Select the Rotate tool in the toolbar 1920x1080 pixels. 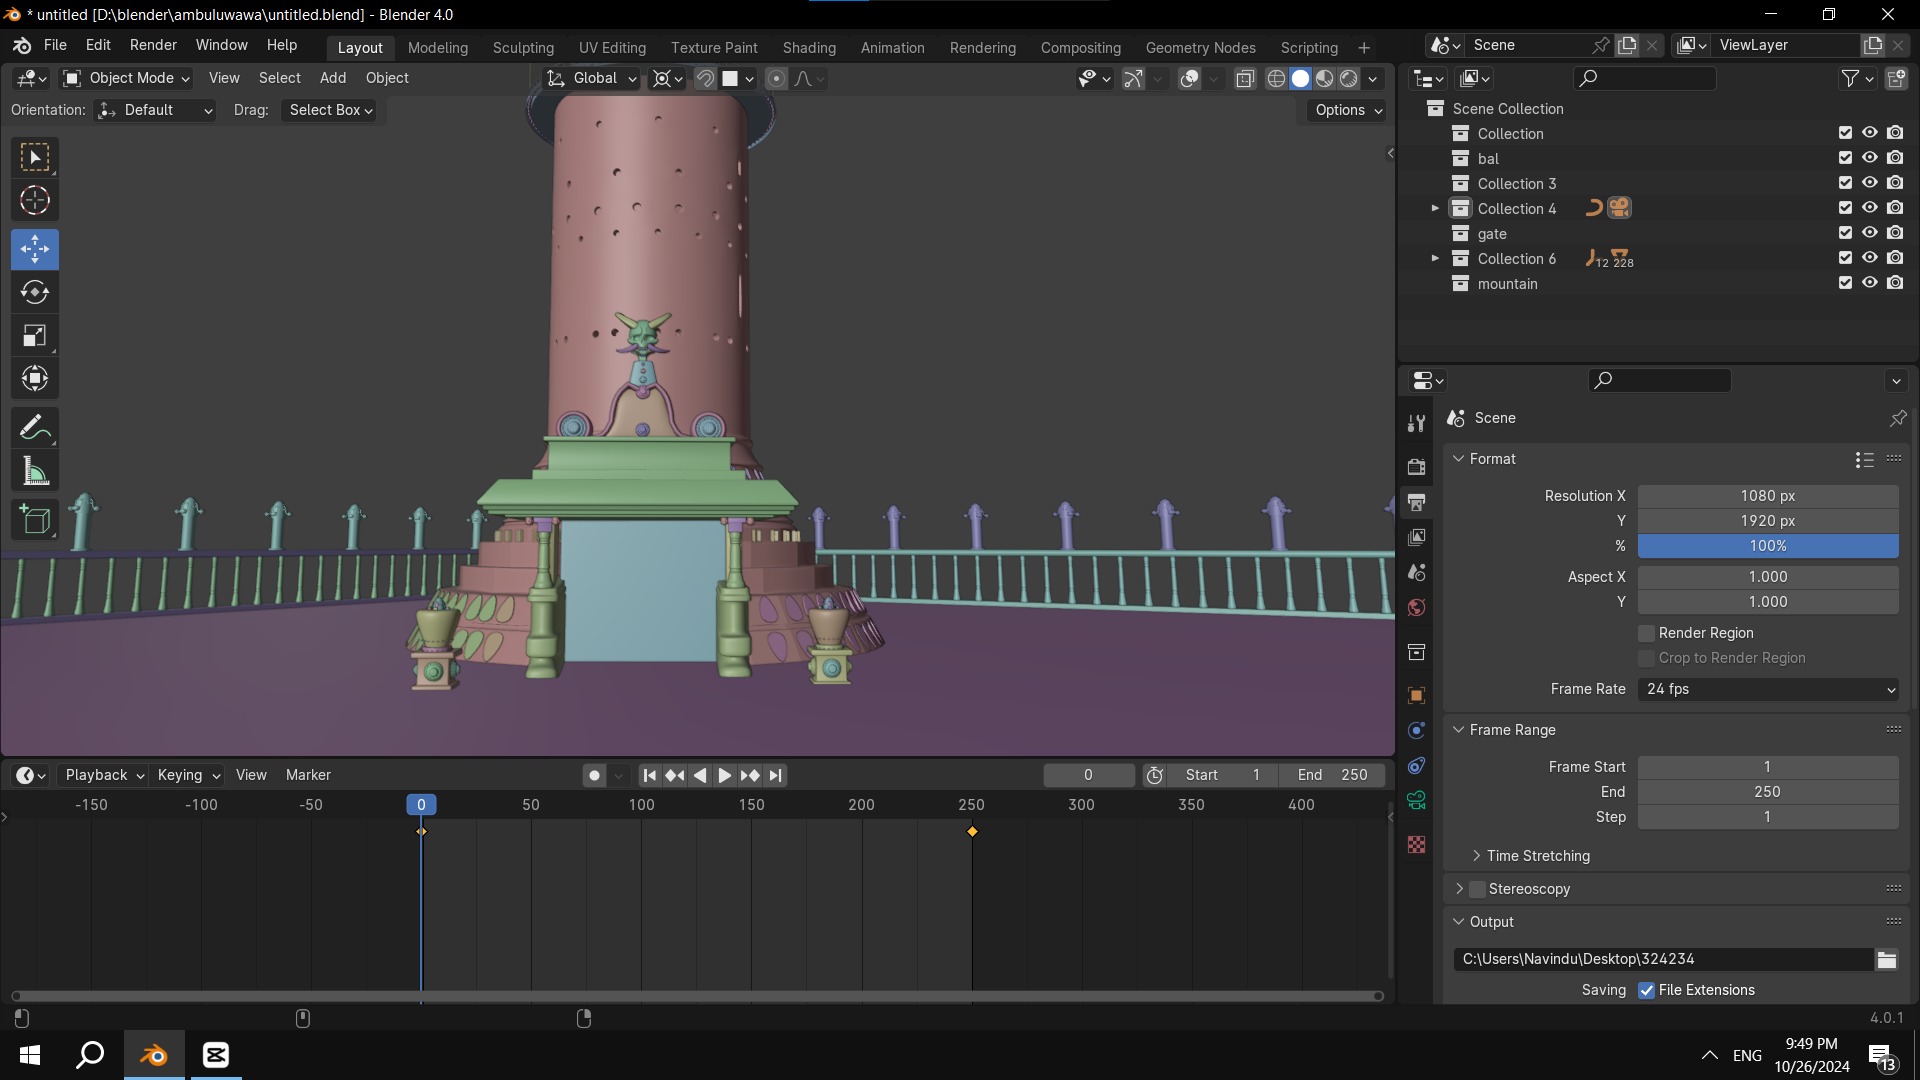[x=35, y=292]
